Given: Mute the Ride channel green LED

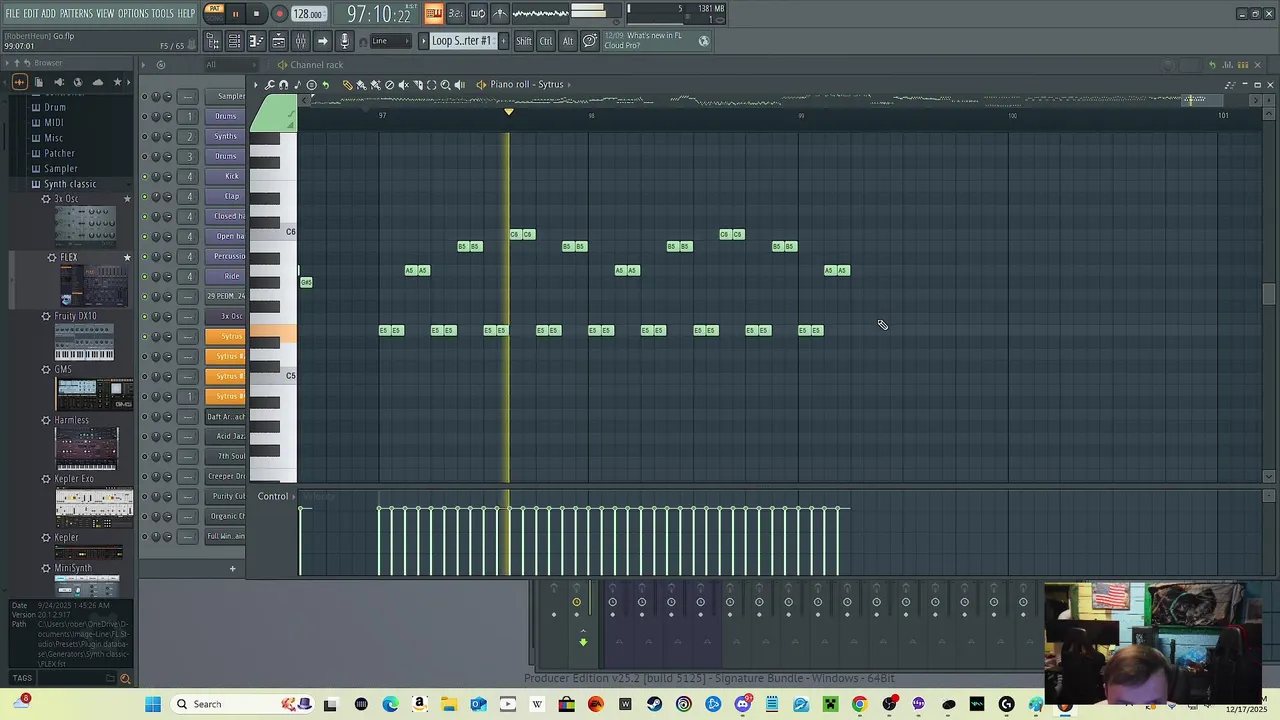Looking at the screenshot, I should tap(144, 276).
